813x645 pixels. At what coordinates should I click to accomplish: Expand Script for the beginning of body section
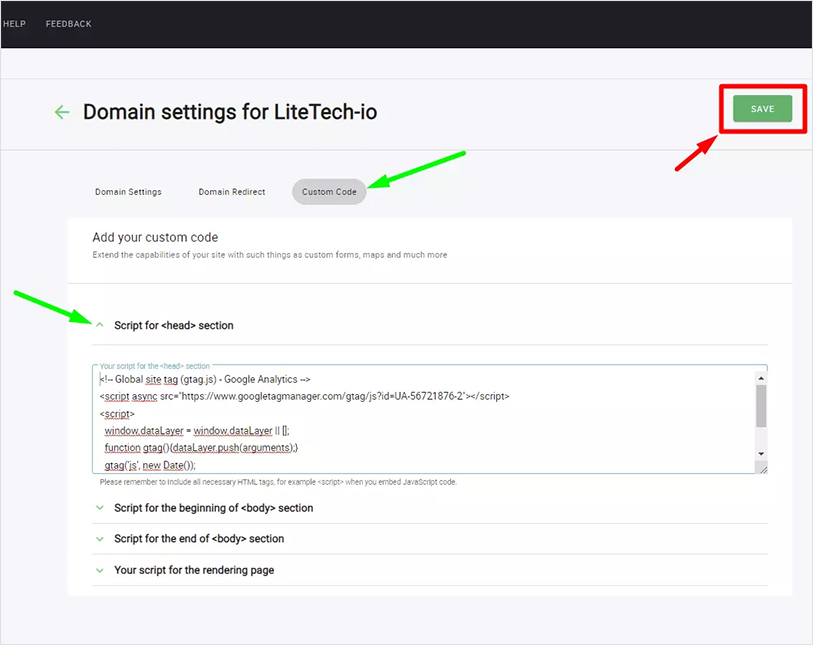pyautogui.click(x=214, y=508)
